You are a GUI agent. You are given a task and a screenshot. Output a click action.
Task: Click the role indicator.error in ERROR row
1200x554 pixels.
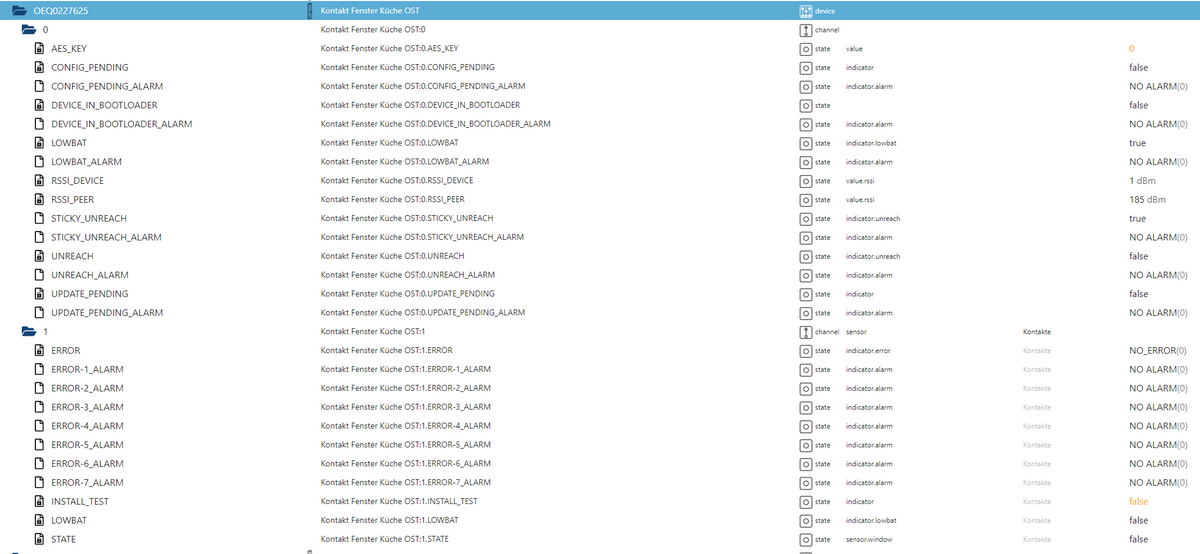coord(868,351)
